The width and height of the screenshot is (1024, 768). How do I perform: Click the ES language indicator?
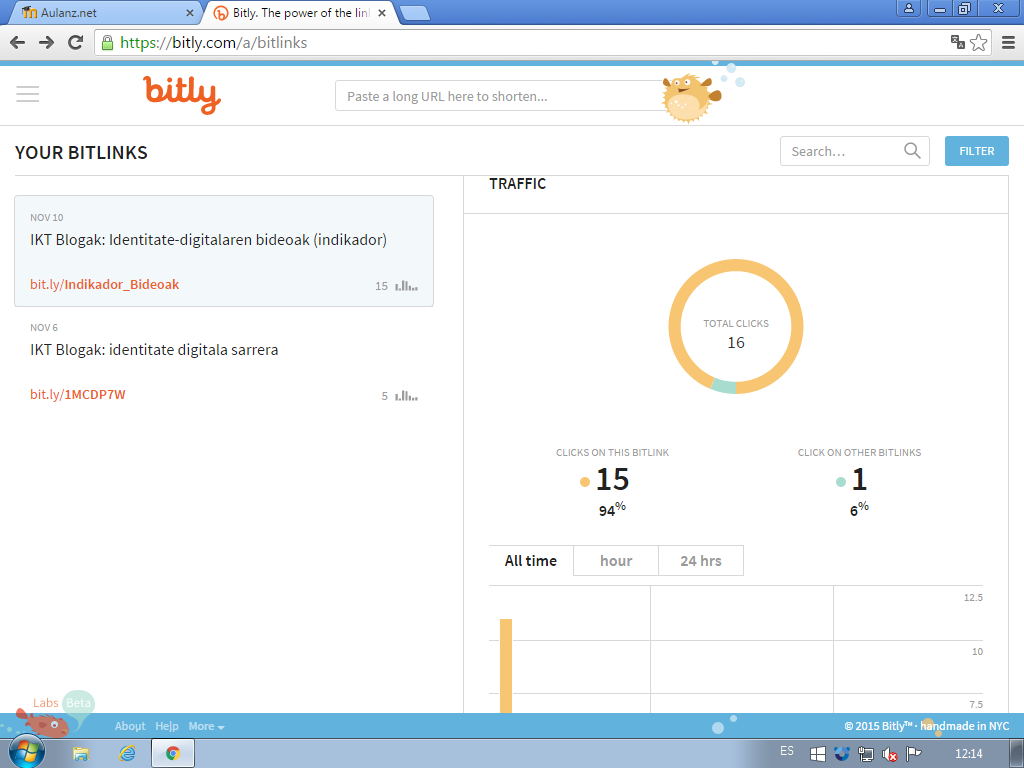[787, 751]
